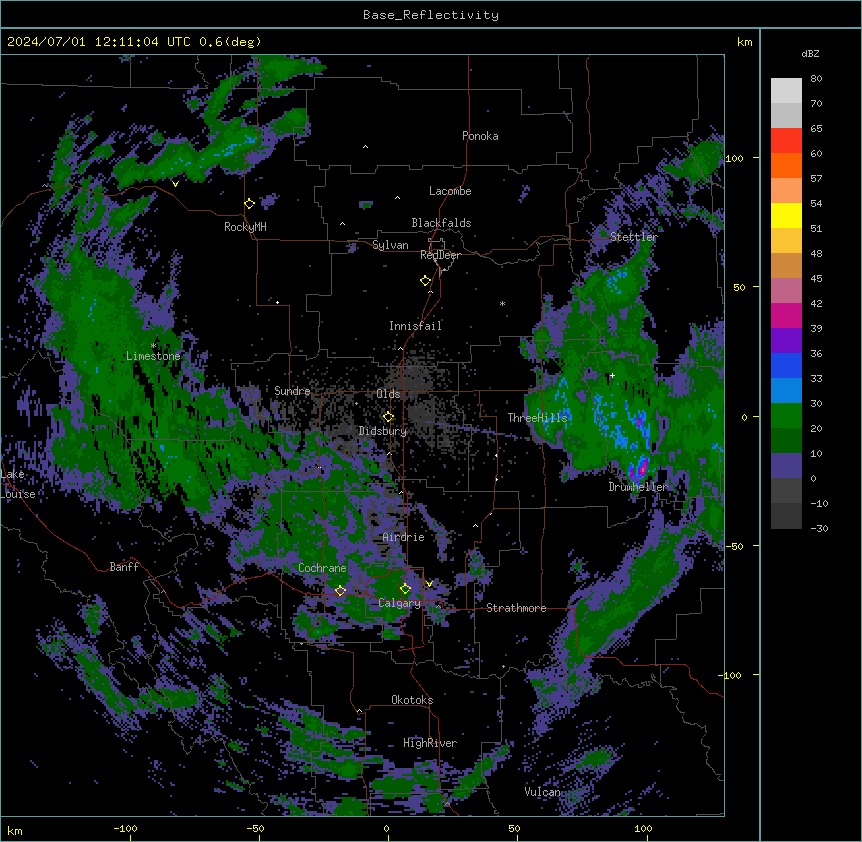
Task: Pick the light blue swatch above 30 in legend
Action: click(786, 391)
